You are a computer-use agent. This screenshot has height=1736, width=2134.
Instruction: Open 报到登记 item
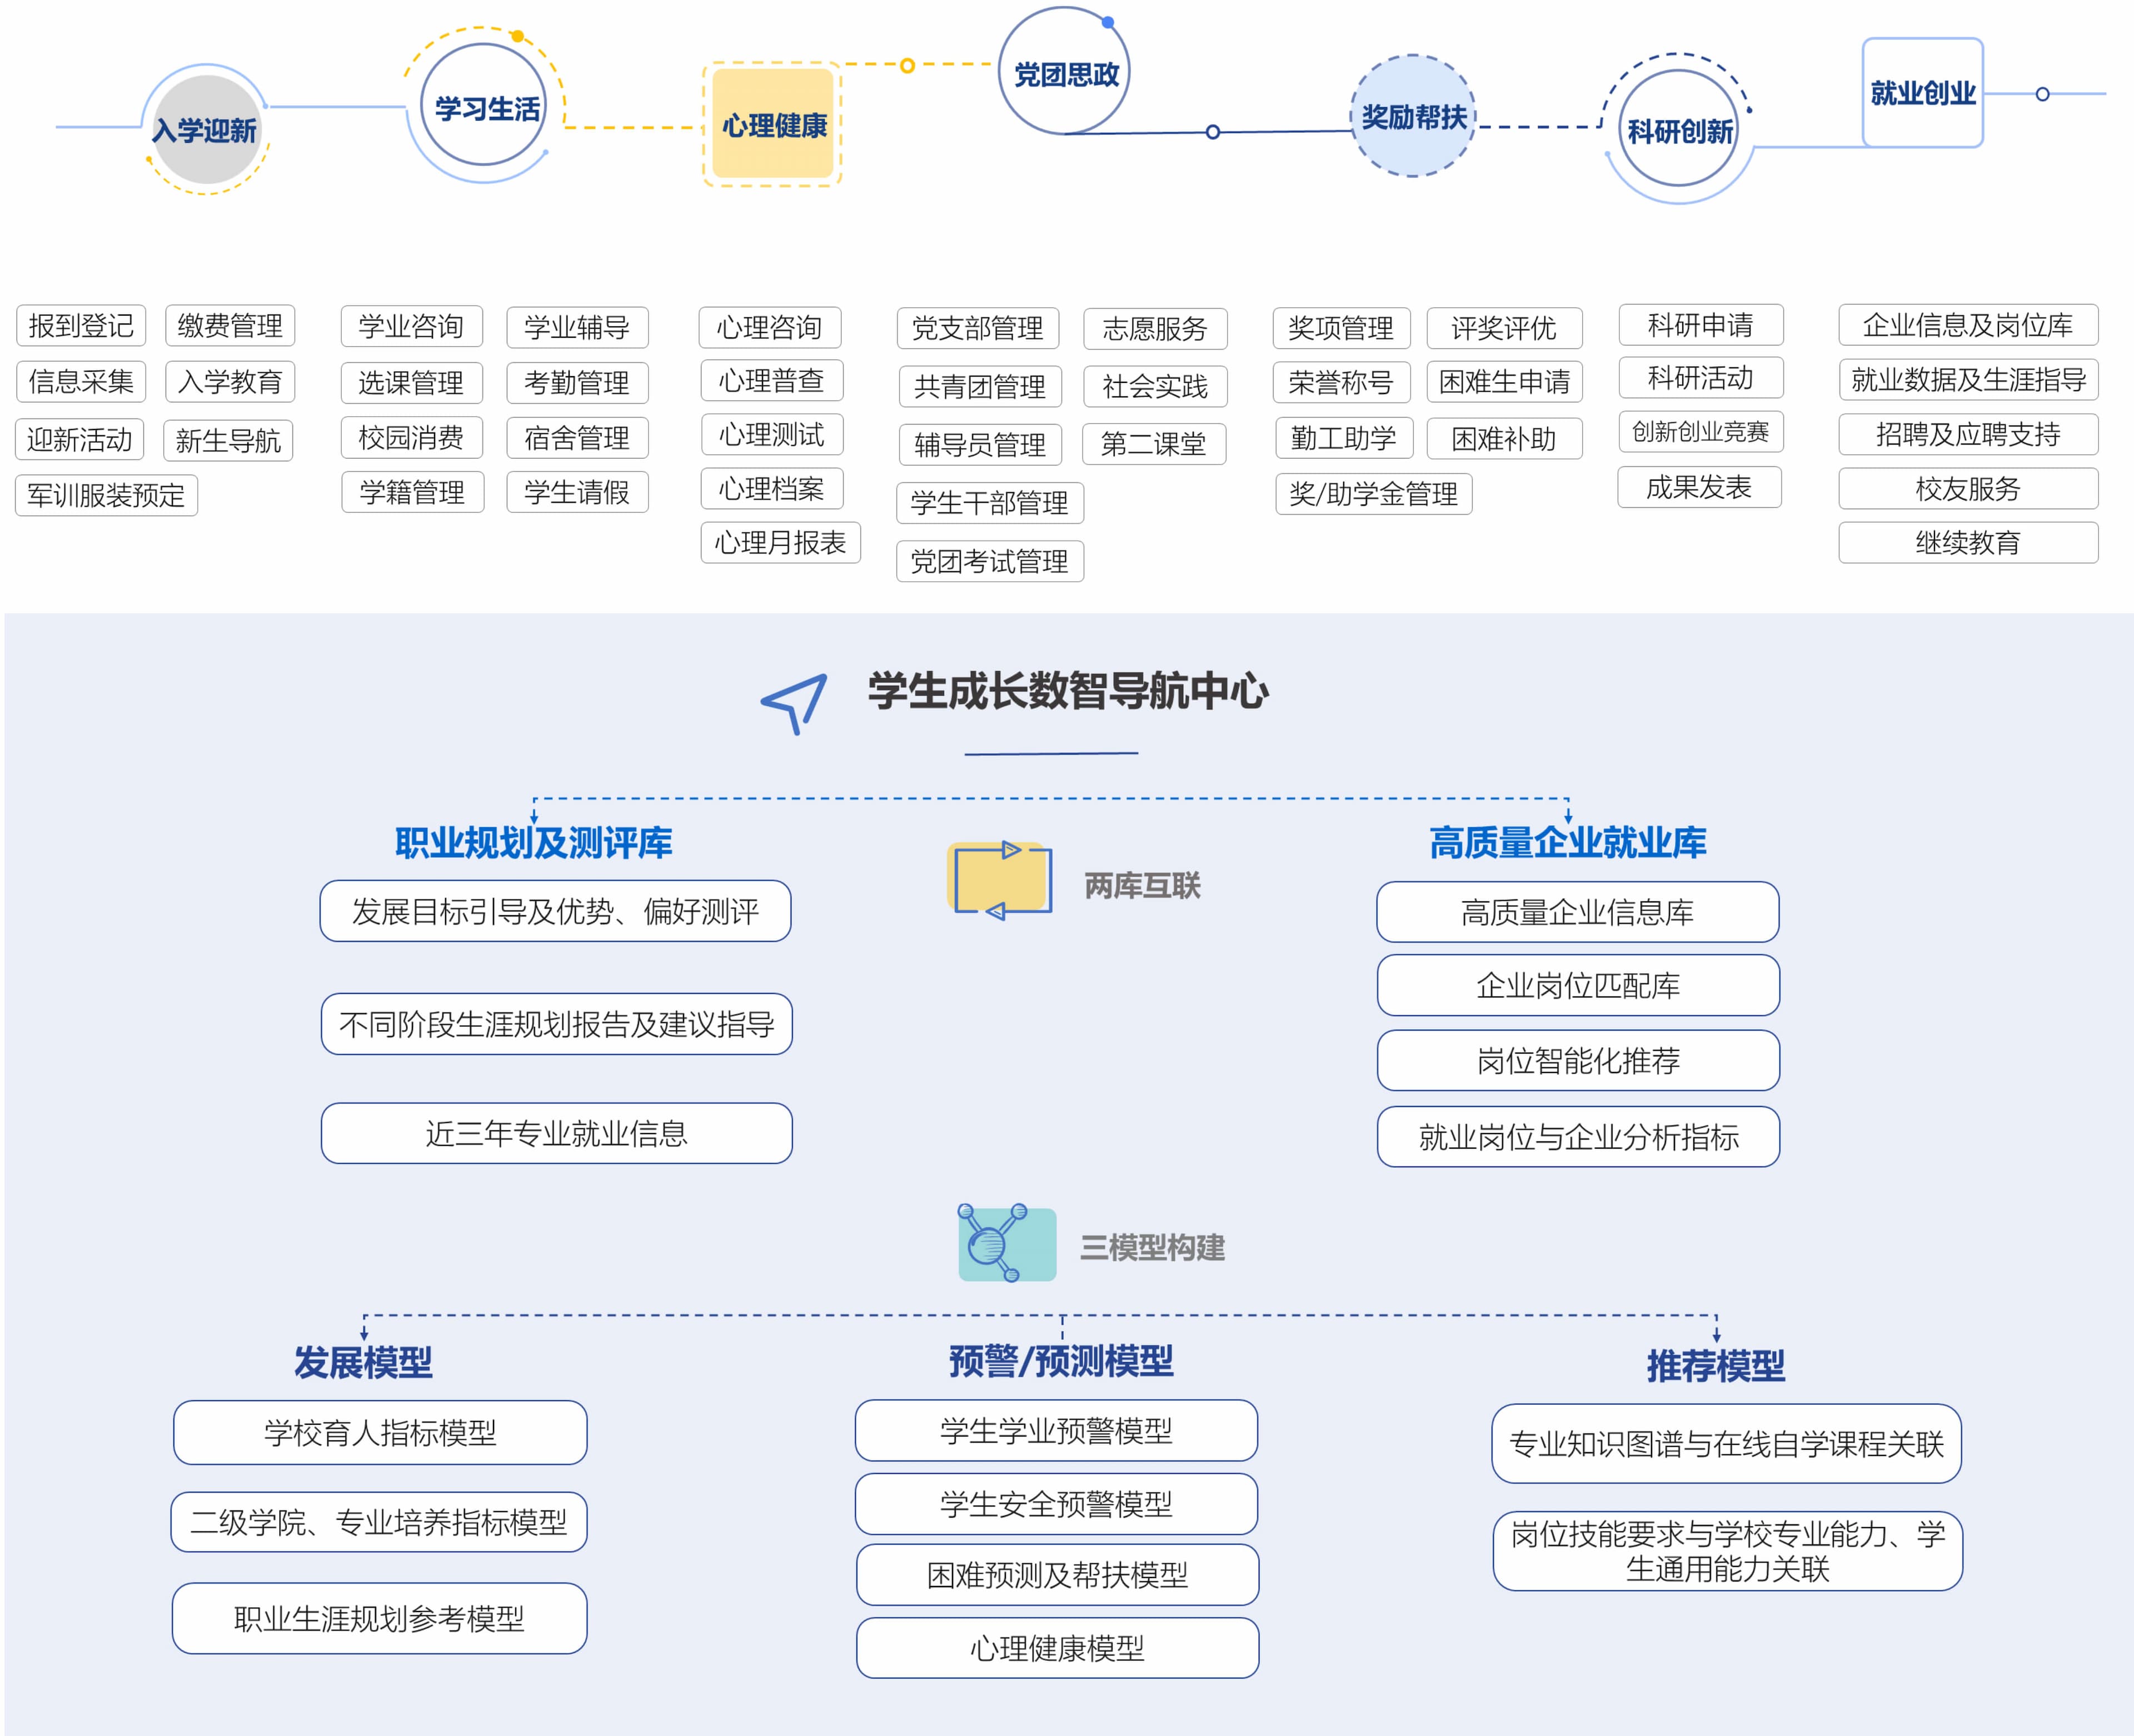(x=81, y=326)
